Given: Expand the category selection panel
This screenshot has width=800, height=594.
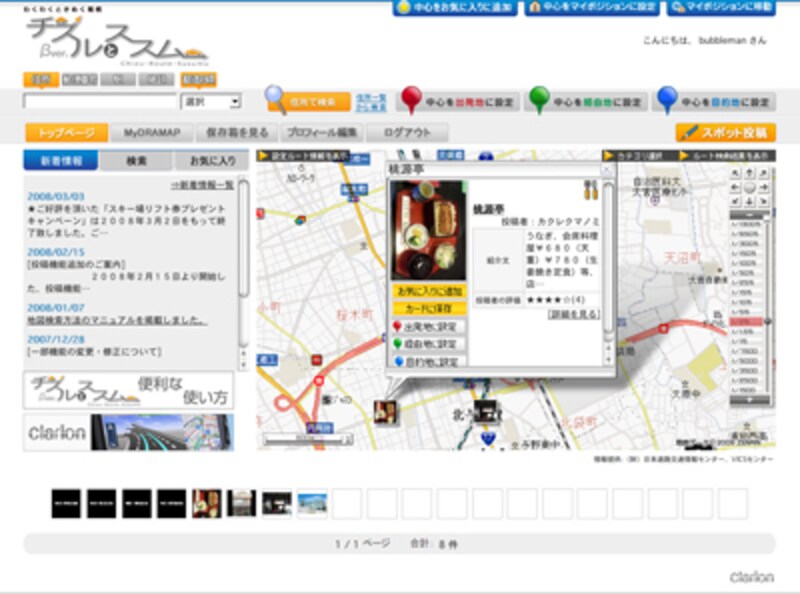Looking at the screenshot, I should 639,156.
